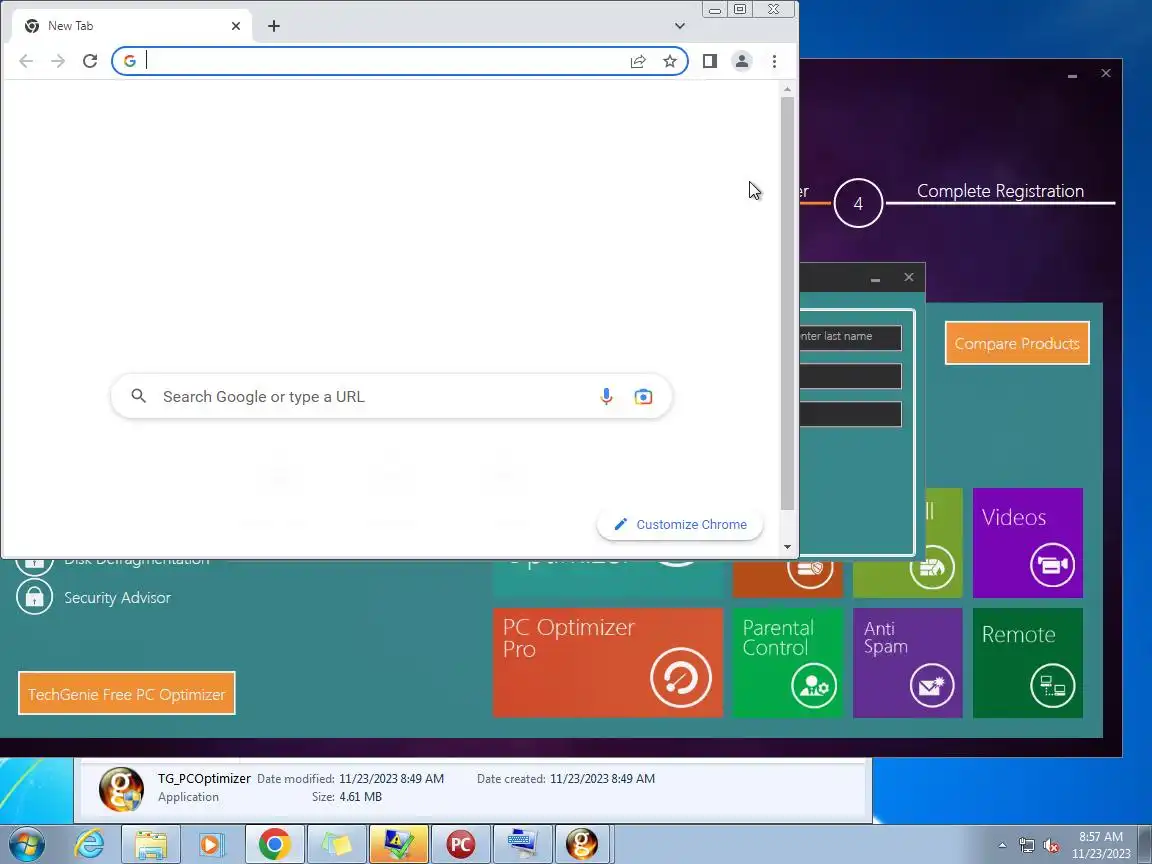
Task: Start voice search with microphone icon
Action: pyautogui.click(x=606, y=397)
